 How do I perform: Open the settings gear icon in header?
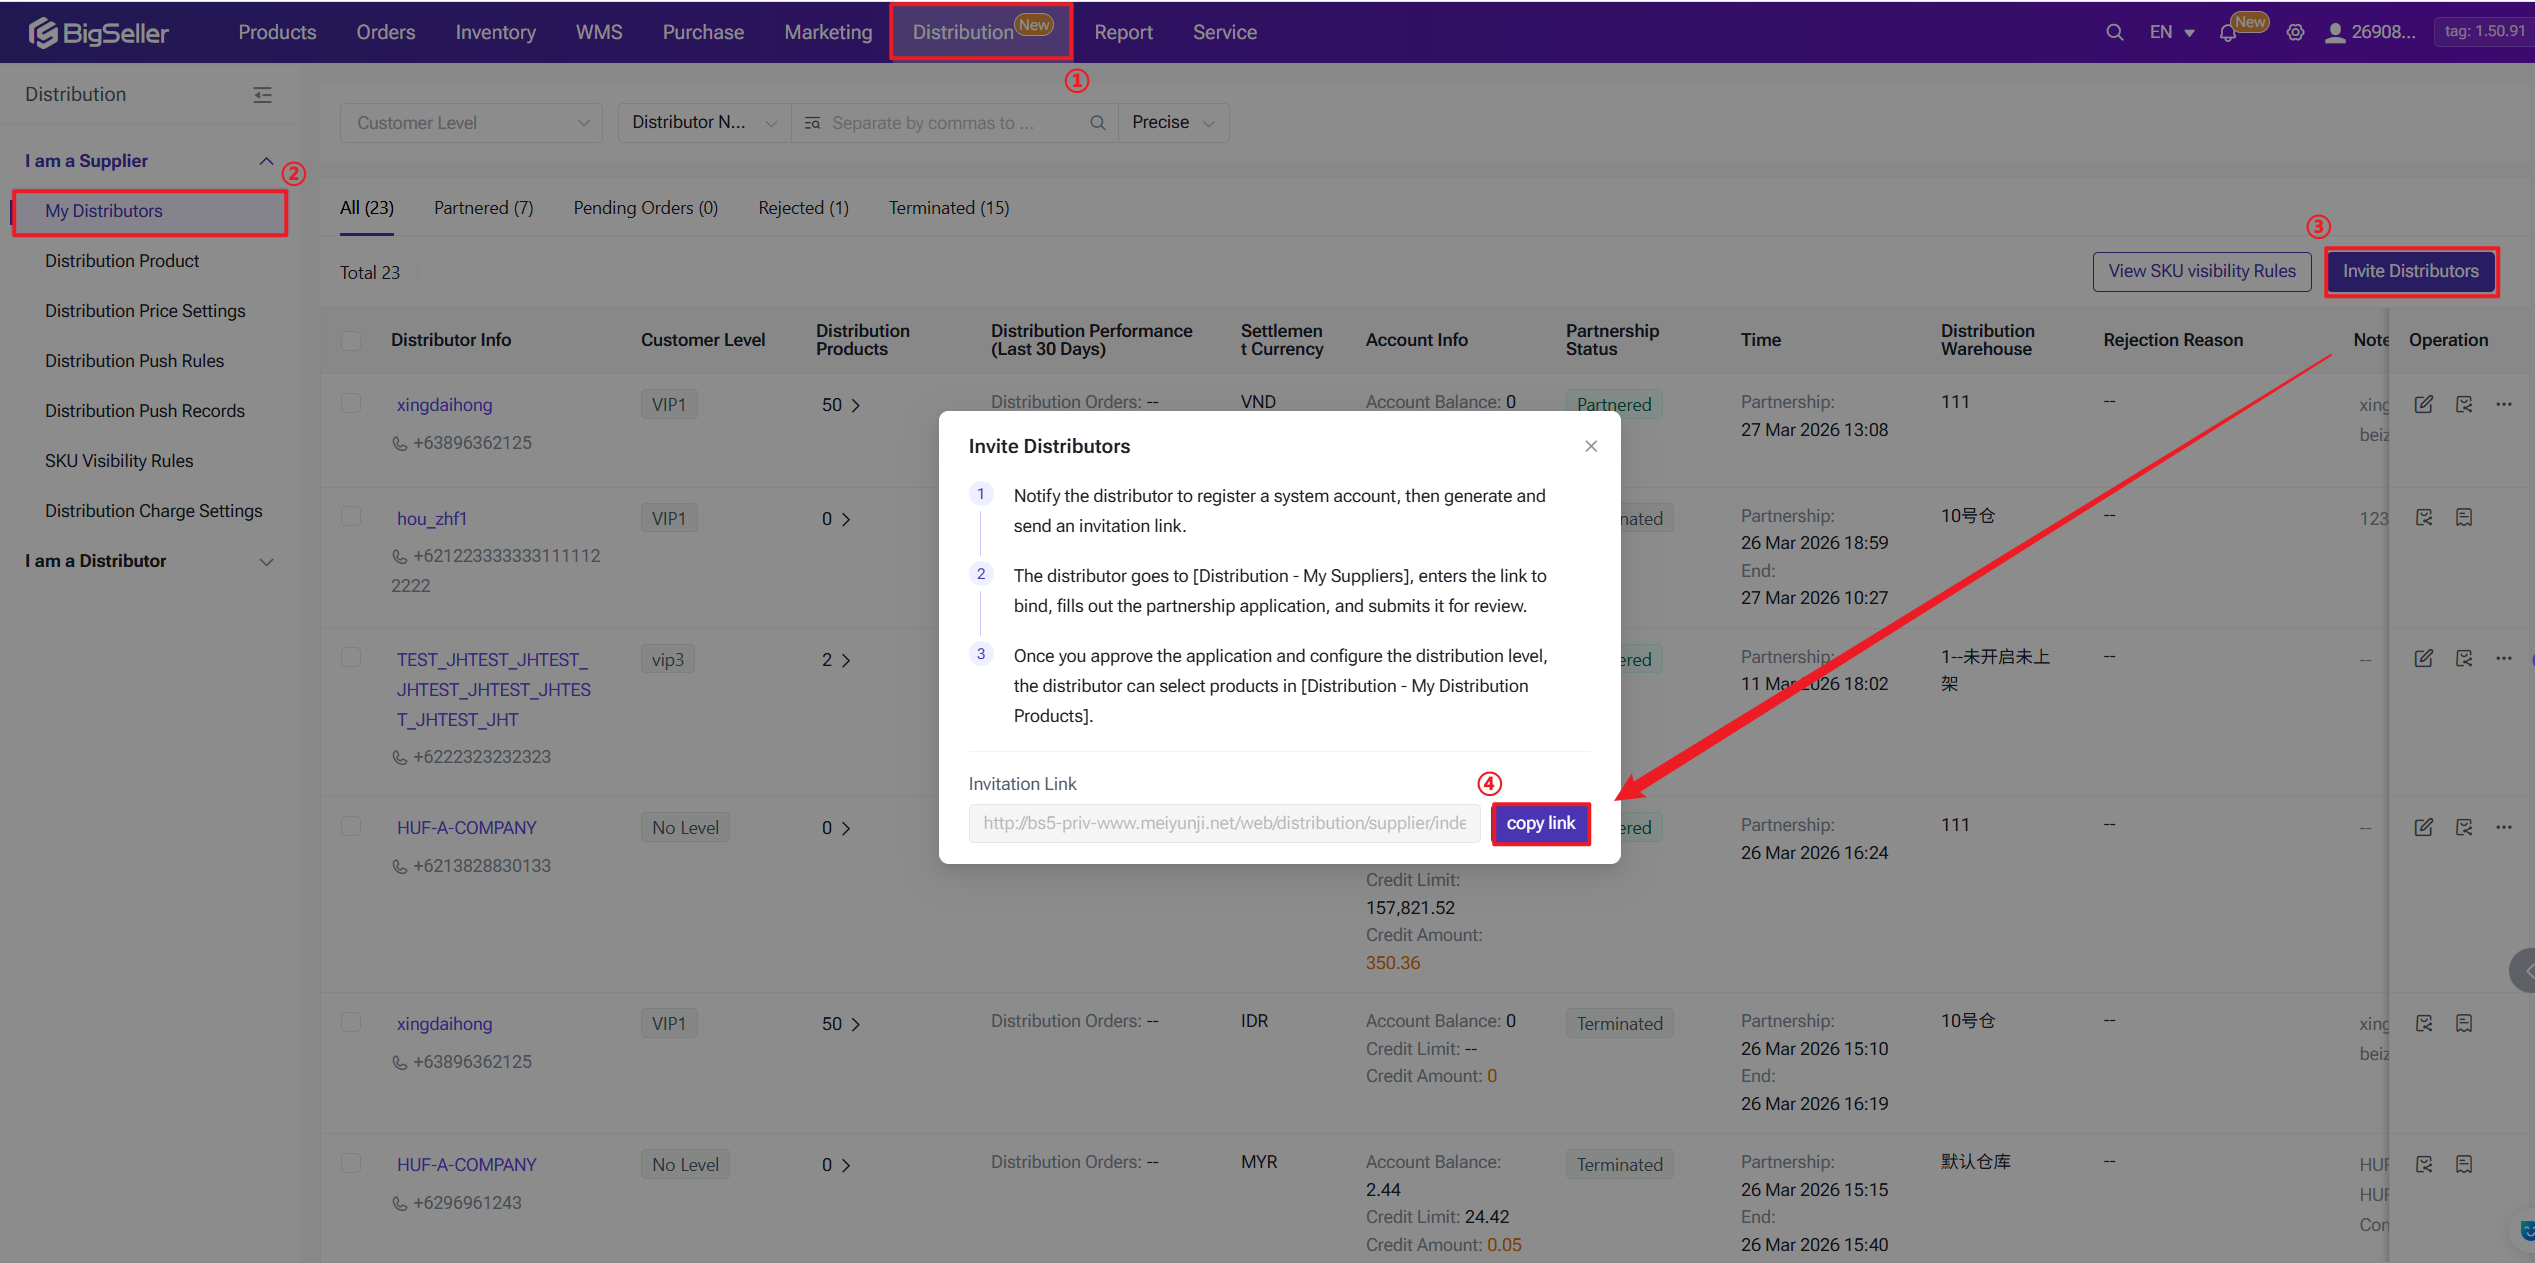pos(2295,32)
